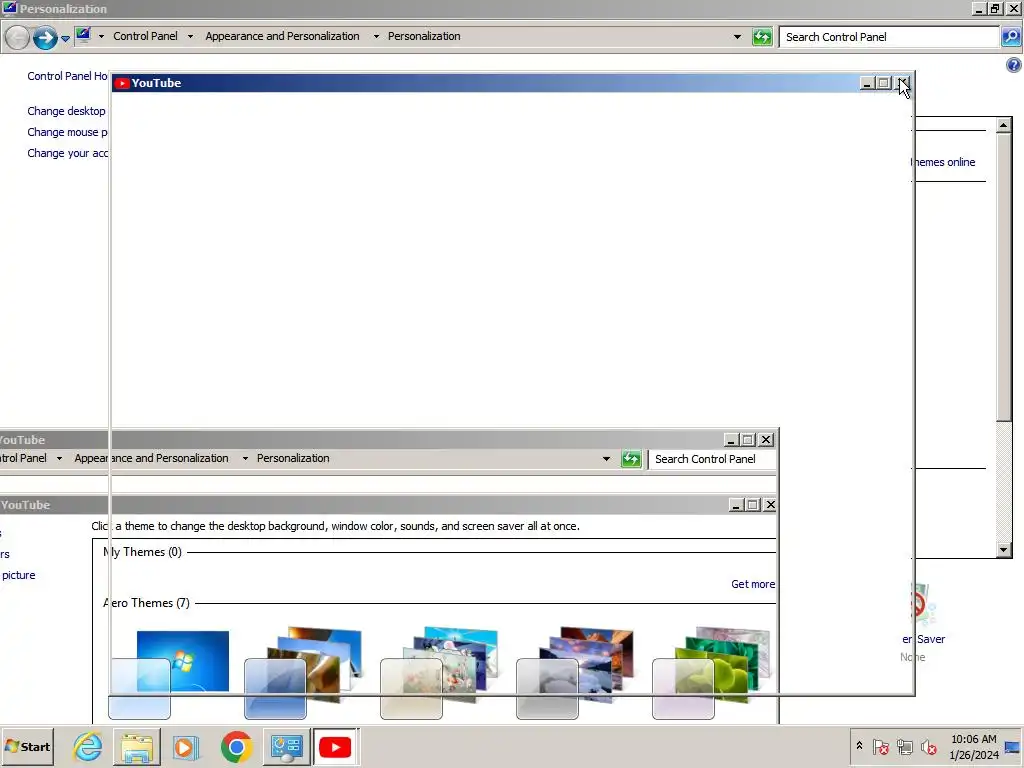Launch Internet Explorer from the taskbar

pos(87,746)
